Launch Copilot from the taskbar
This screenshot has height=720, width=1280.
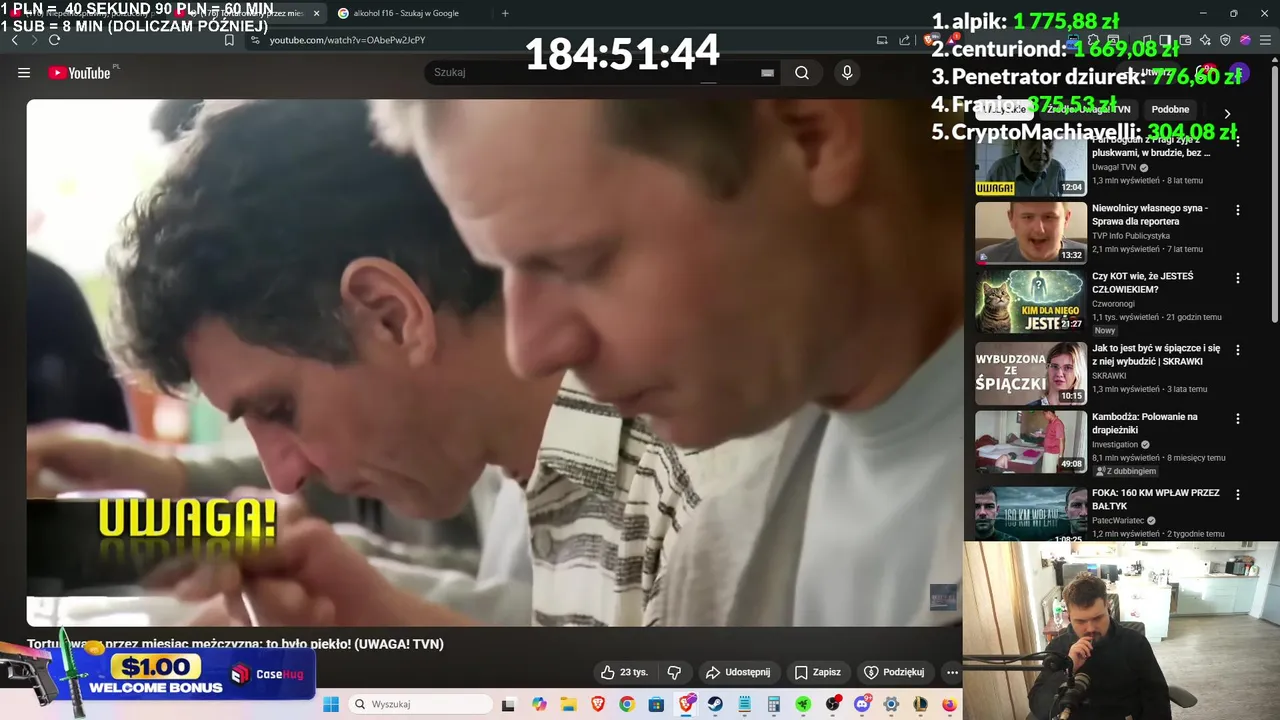tap(539, 704)
